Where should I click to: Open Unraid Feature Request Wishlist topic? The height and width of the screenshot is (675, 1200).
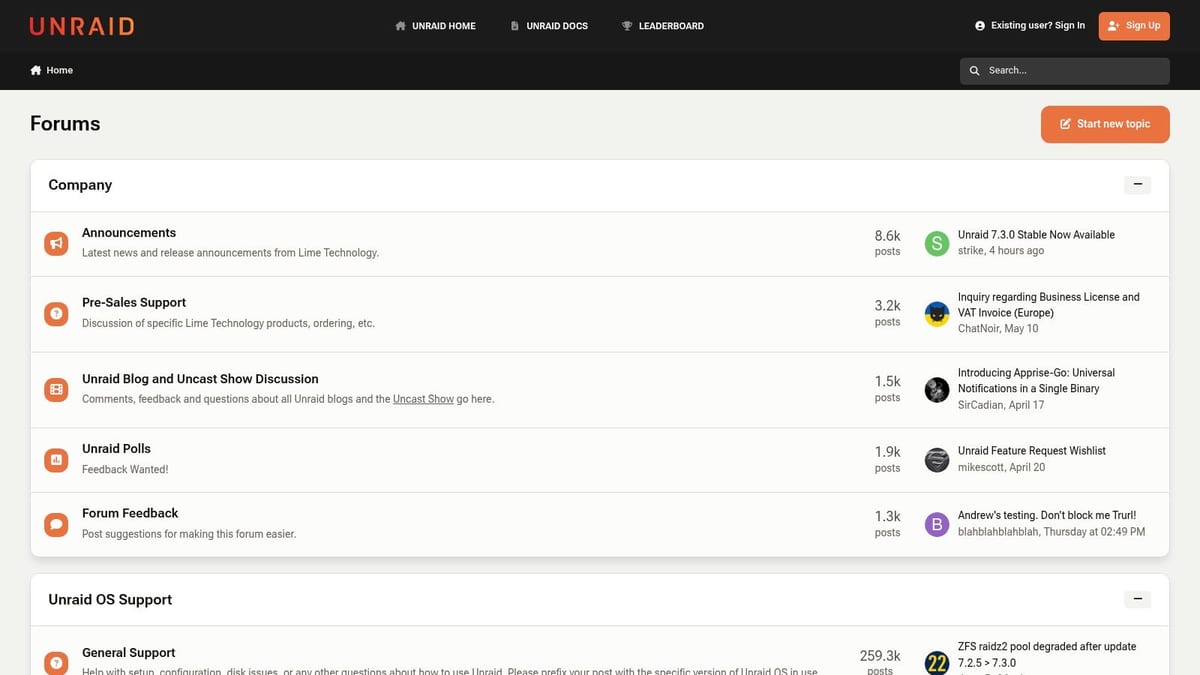pos(1032,451)
